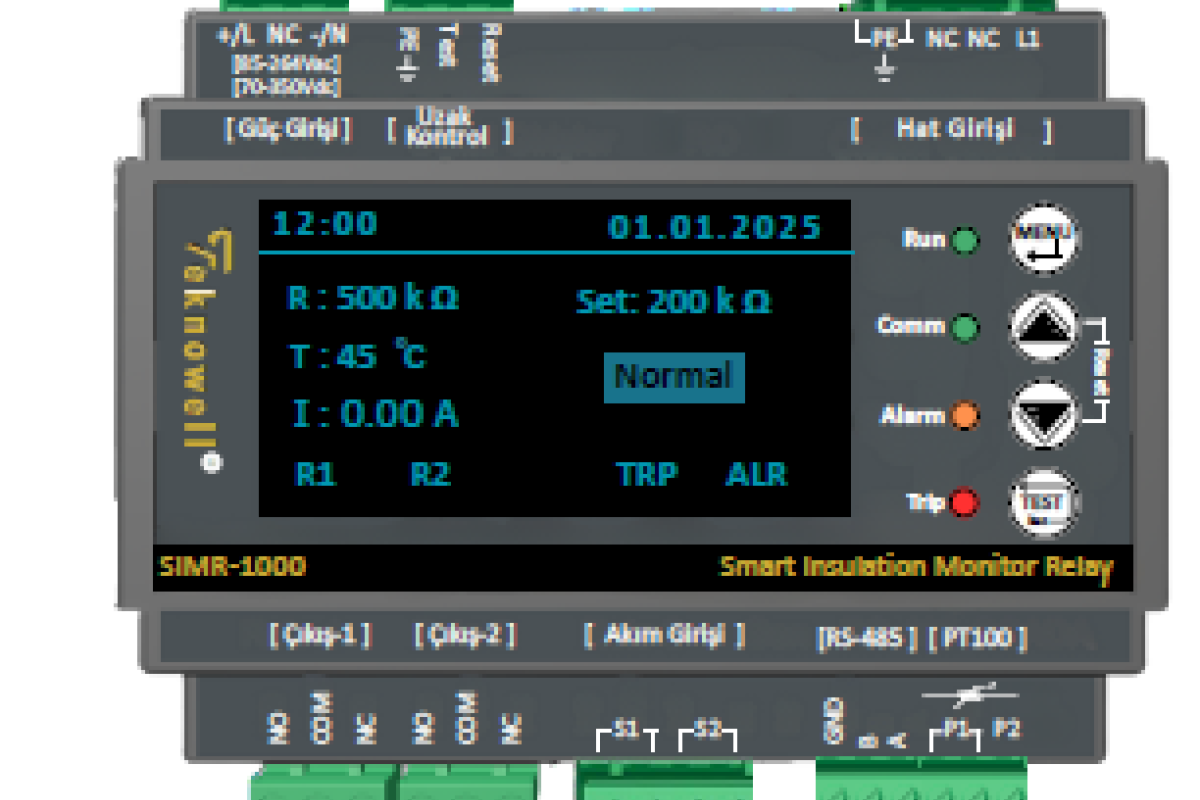Click the I : 0.00 A current reading
The height and width of the screenshot is (800, 1200).
click(x=375, y=414)
